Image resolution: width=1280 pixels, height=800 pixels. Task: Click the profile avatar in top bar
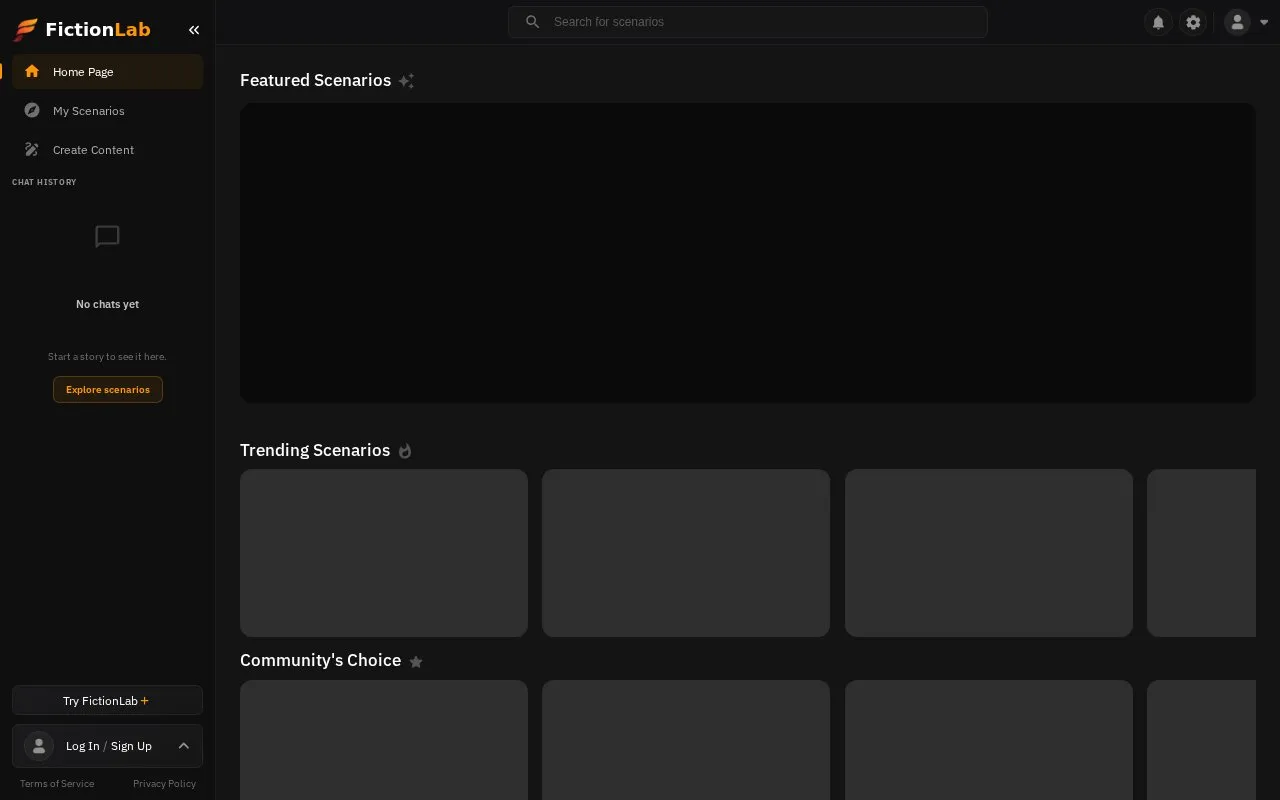[x=1237, y=22]
